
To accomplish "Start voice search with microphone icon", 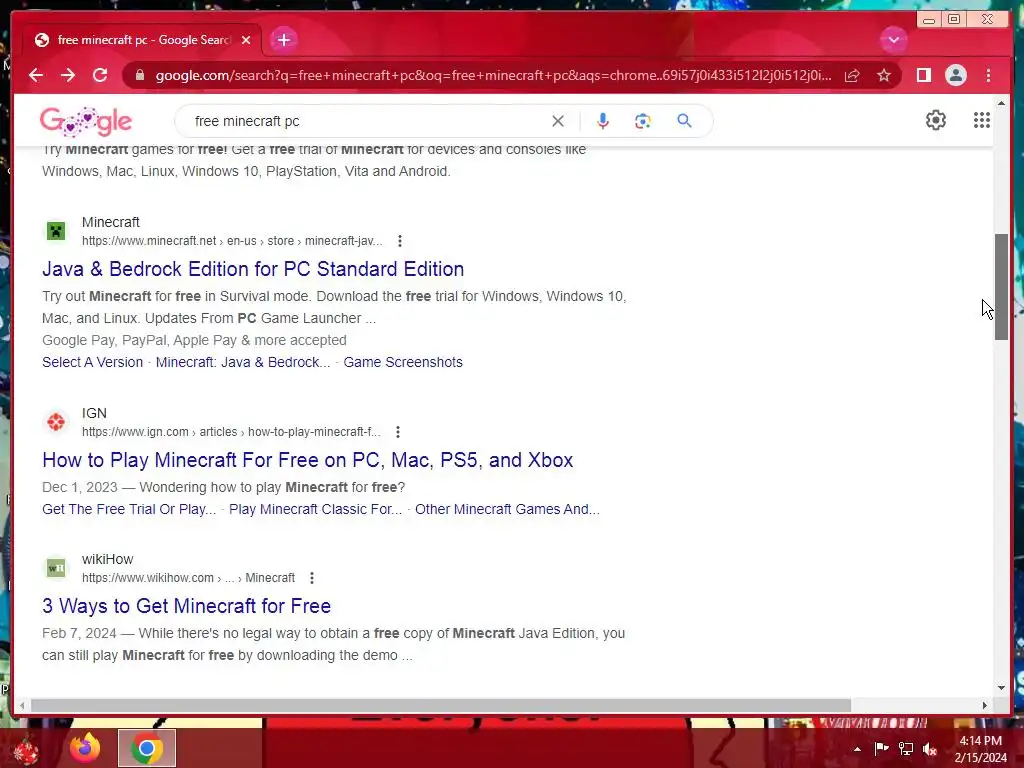I will tap(603, 121).
